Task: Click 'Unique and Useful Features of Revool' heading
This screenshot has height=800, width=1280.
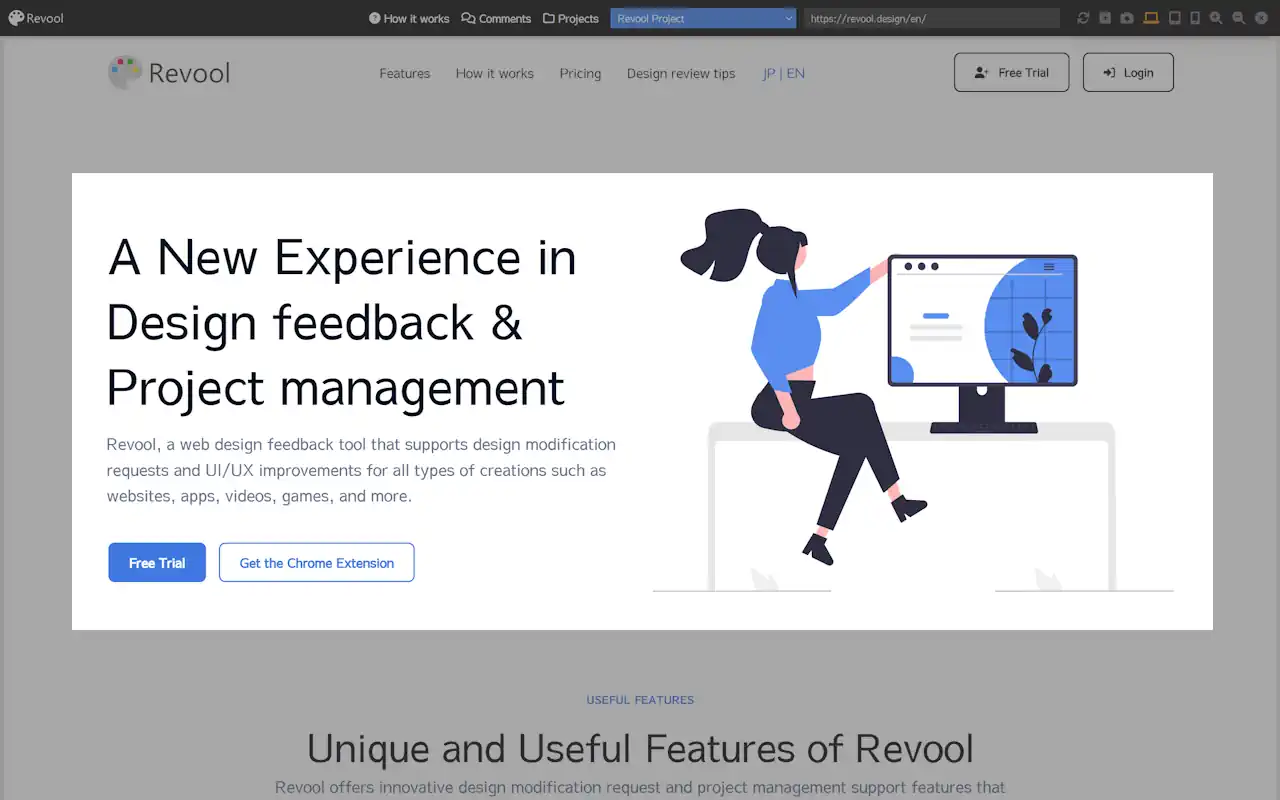Action: pos(640,749)
